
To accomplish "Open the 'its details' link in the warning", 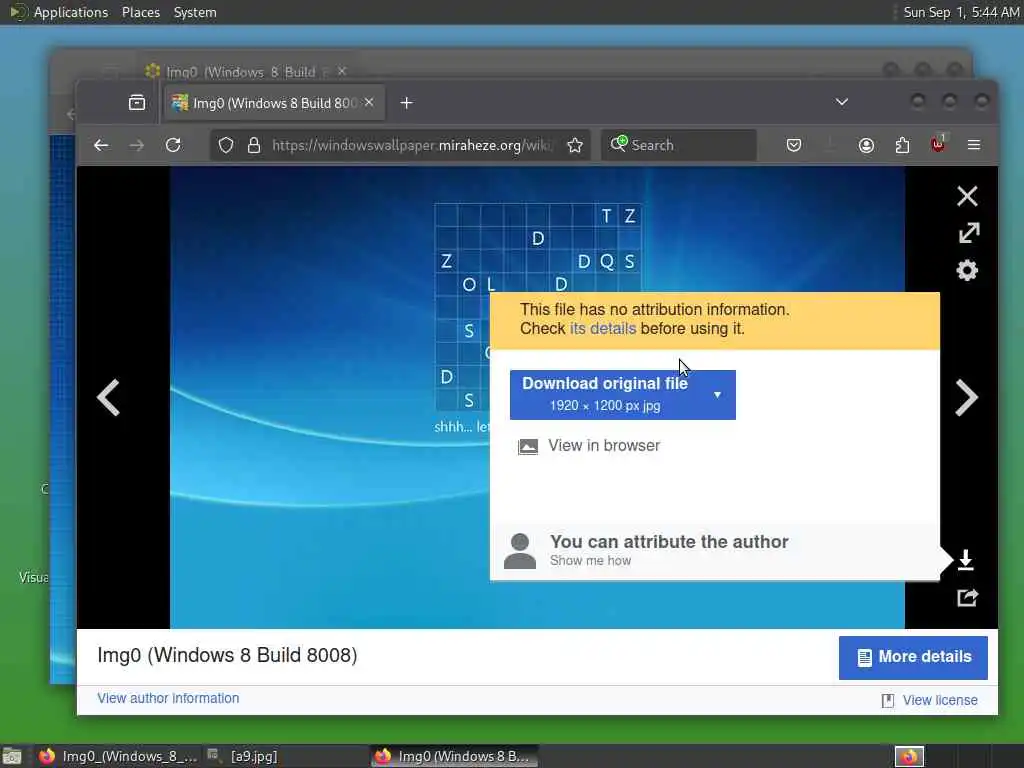I will [603, 328].
